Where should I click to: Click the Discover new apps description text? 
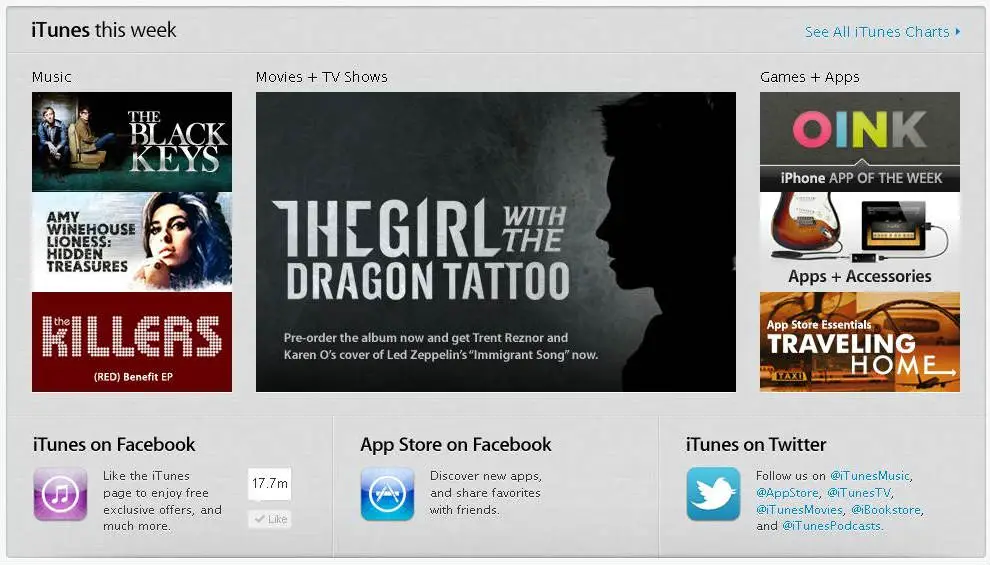(486, 492)
